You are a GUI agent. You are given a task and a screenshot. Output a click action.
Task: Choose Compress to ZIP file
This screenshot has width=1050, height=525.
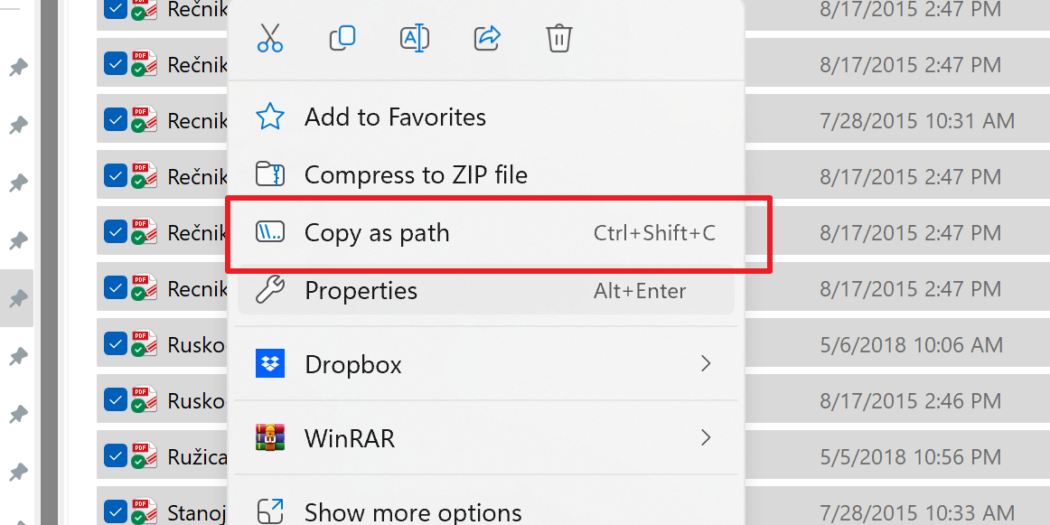(x=486, y=175)
